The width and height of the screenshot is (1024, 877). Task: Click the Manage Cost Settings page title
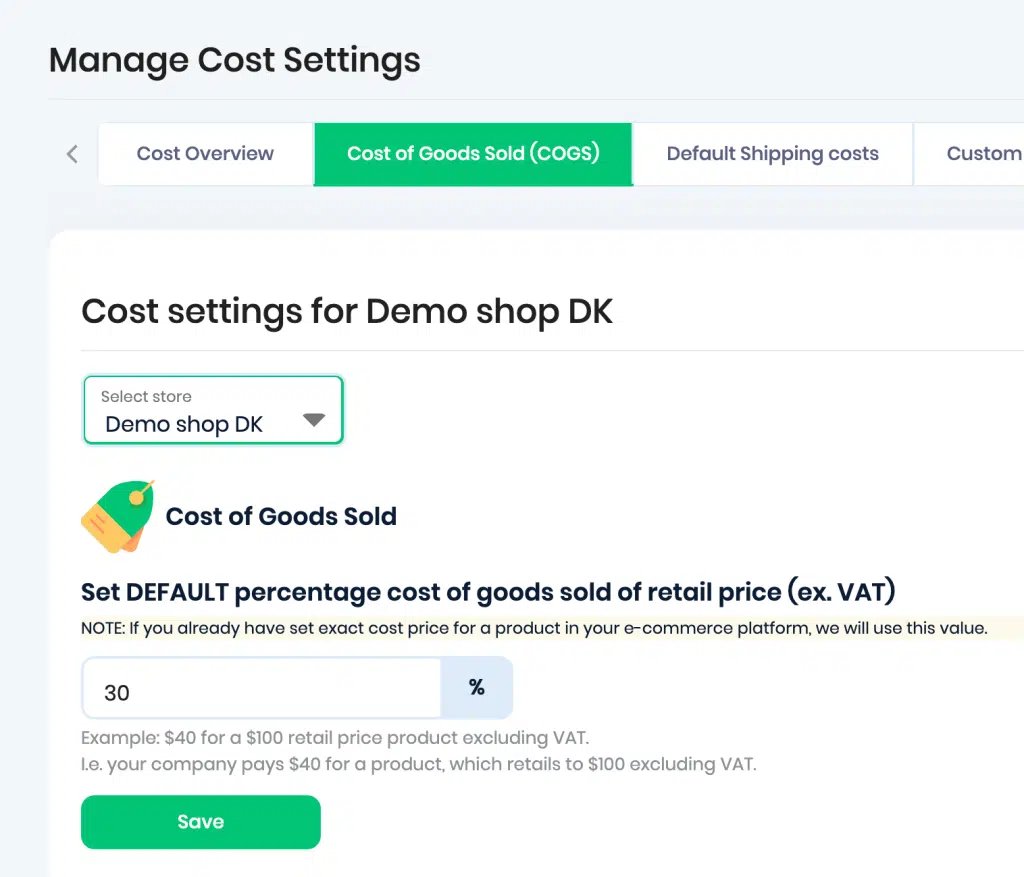(x=234, y=60)
